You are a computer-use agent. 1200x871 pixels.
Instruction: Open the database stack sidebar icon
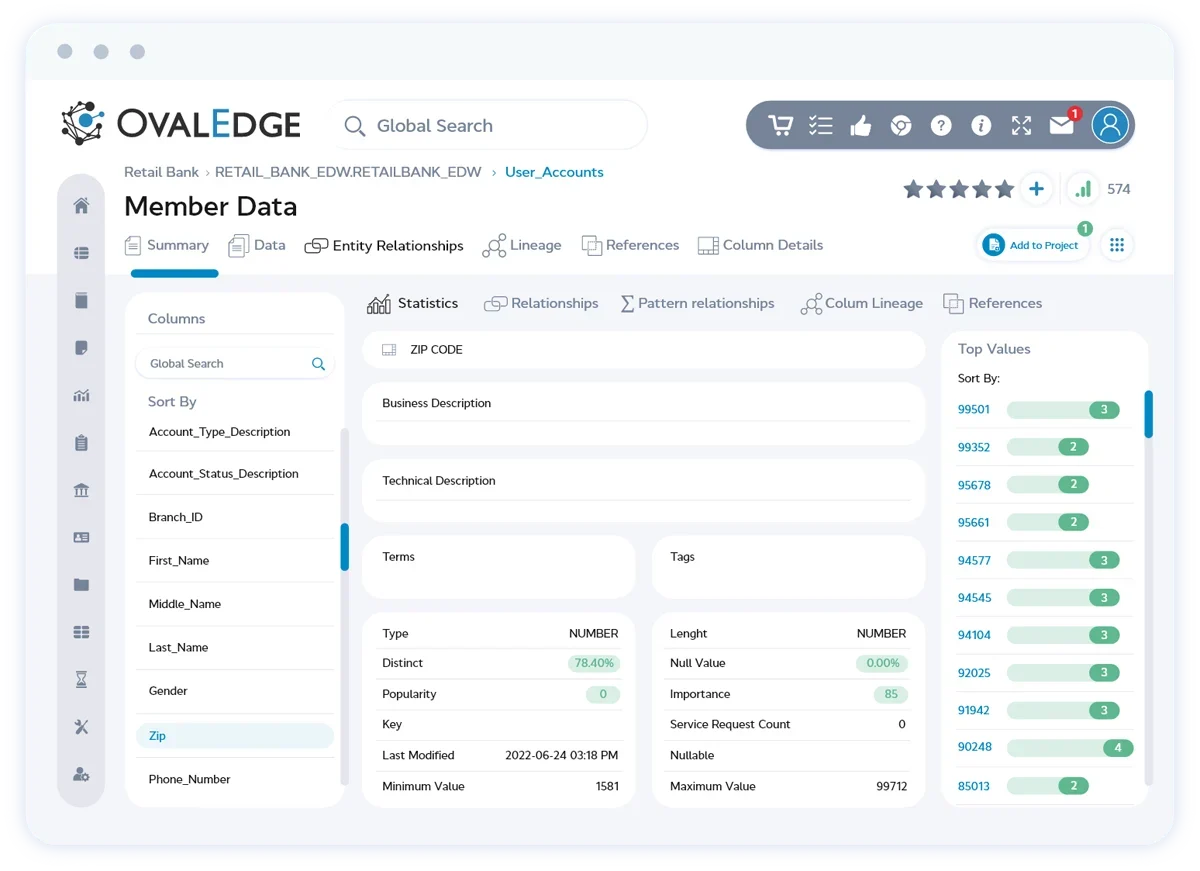pyautogui.click(x=82, y=253)
